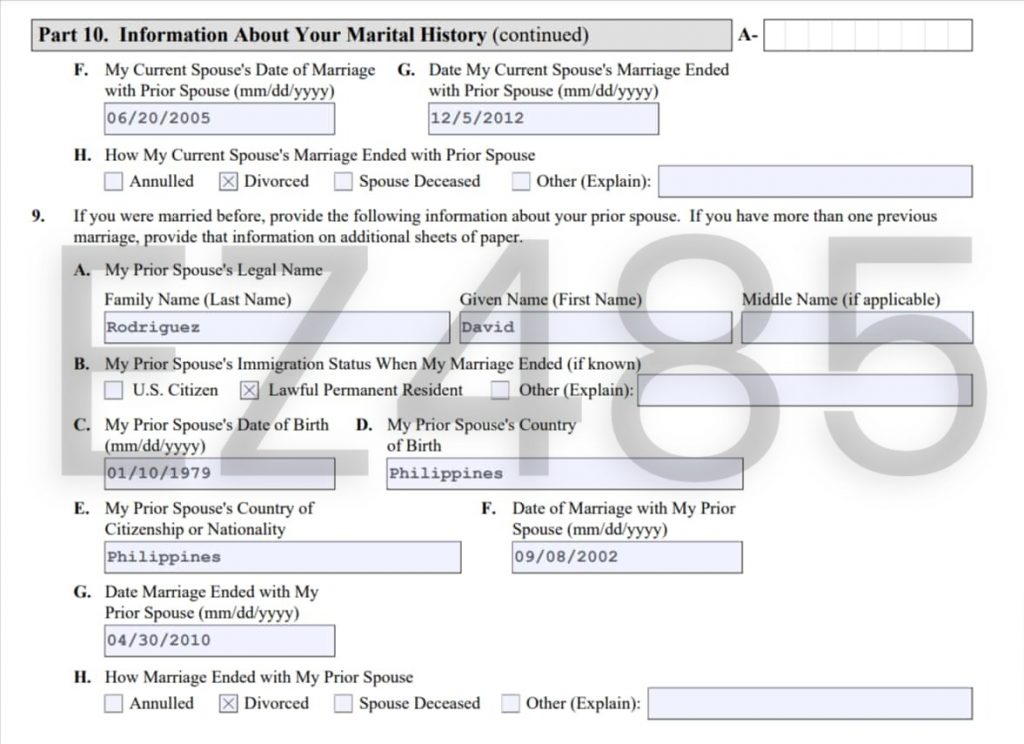Check Spouse Deceased for current spouse's prior marriage
Viewport: 1024px width, 744px height.
click(x=343, y=182)
